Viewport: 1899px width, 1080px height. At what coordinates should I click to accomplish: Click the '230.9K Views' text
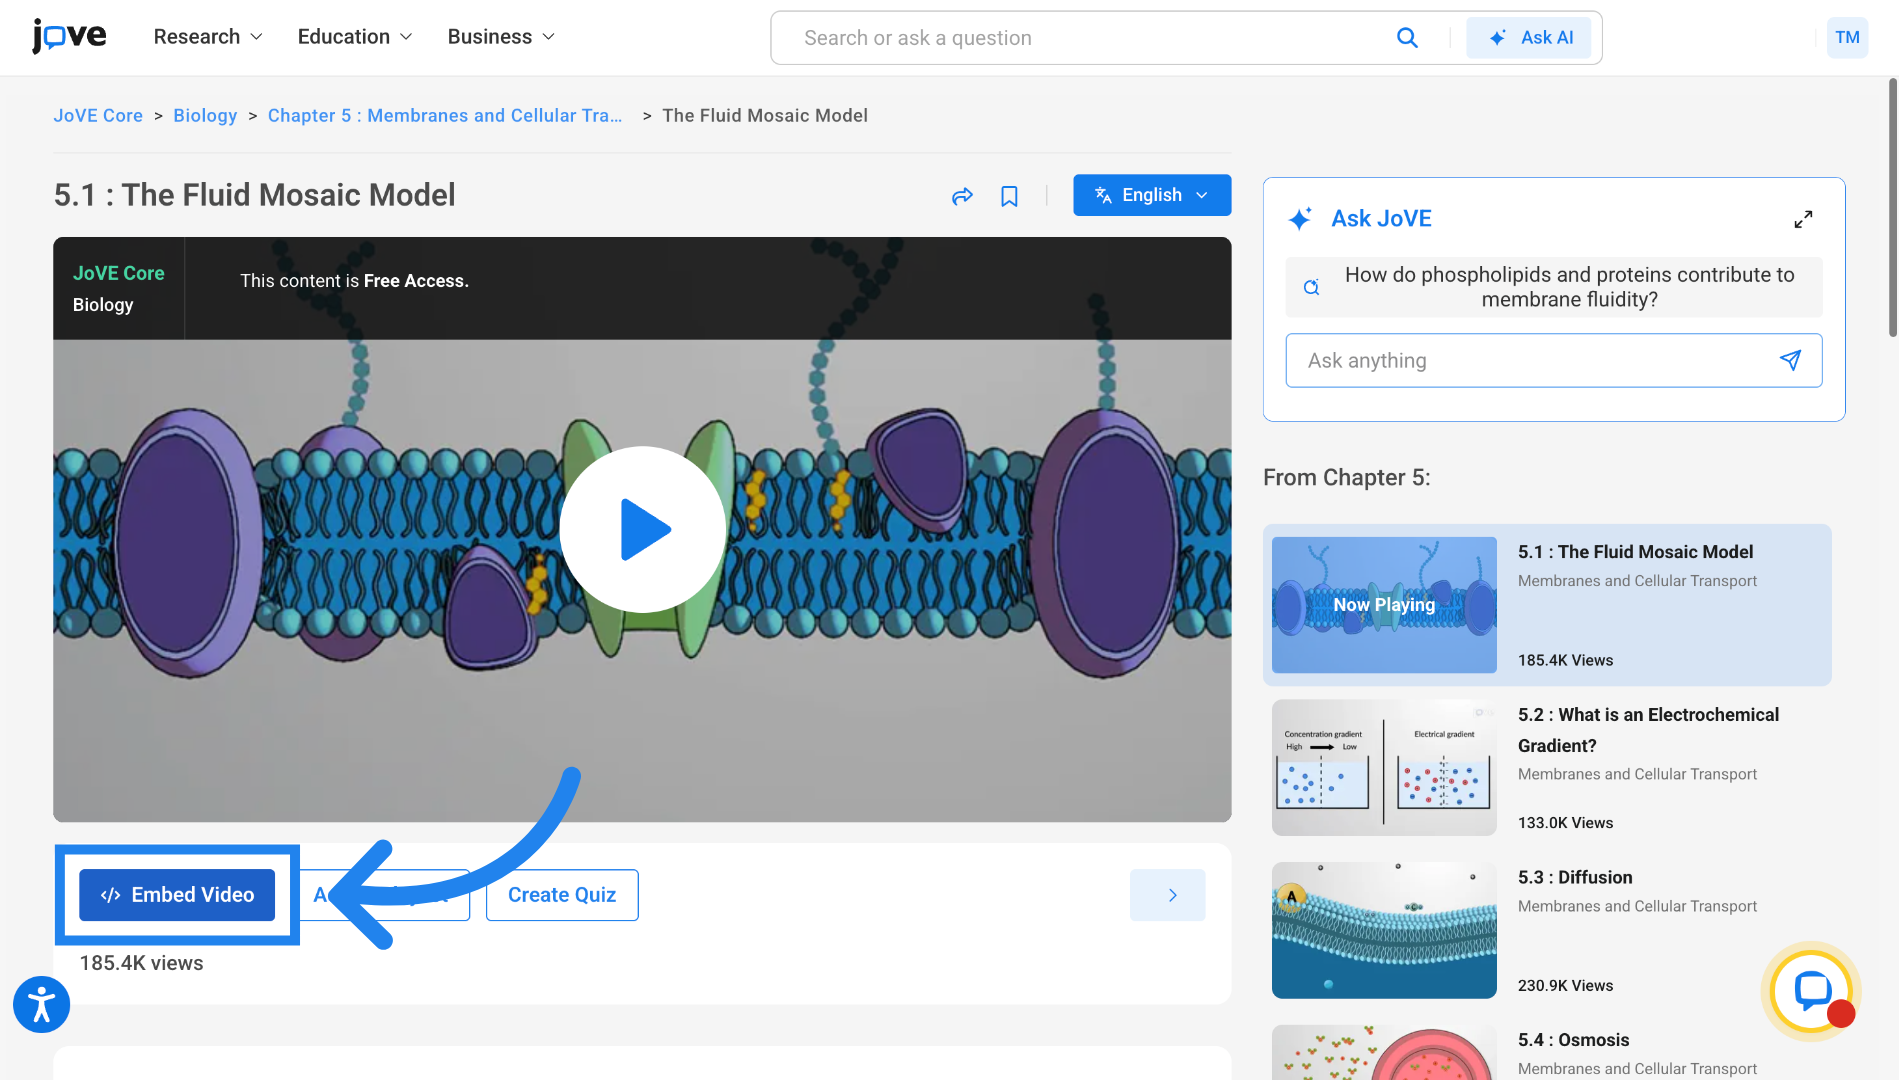click(x=1565, y=986)
